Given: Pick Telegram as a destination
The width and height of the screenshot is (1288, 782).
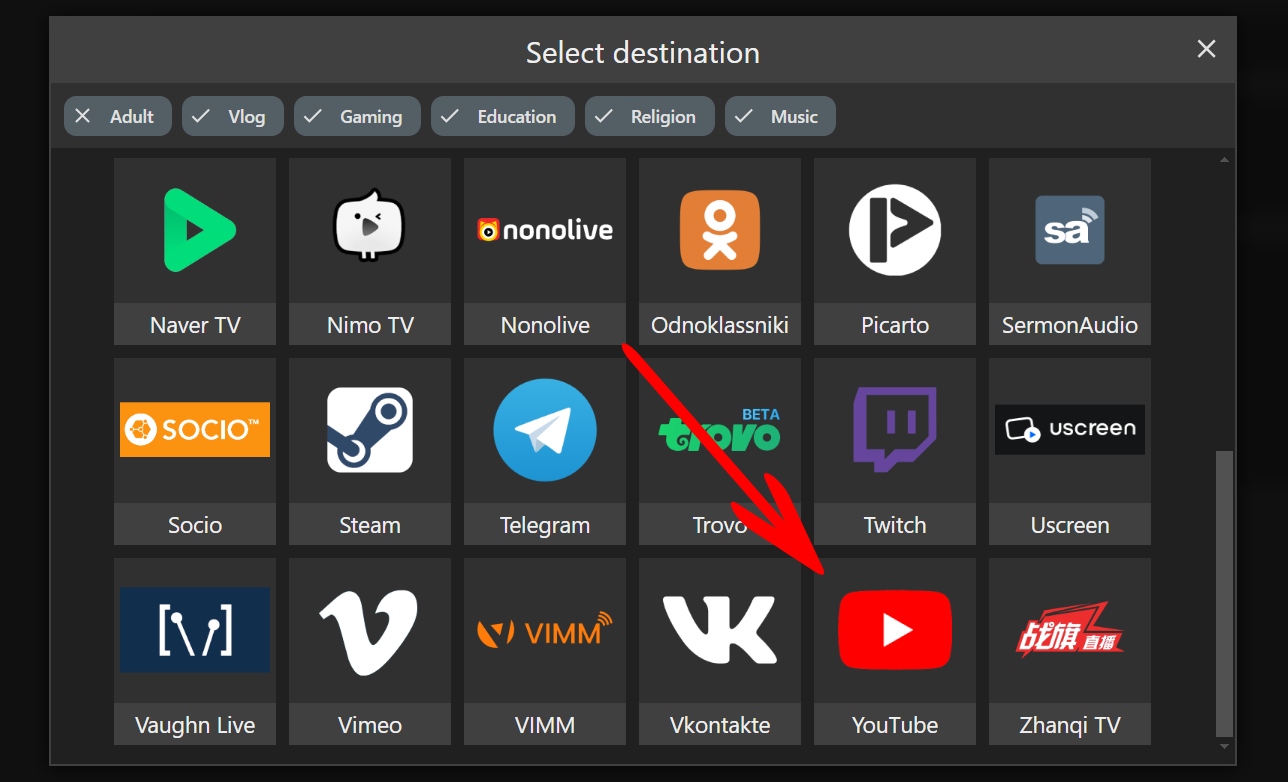Looking at the screenshot, I should [544, 452].
